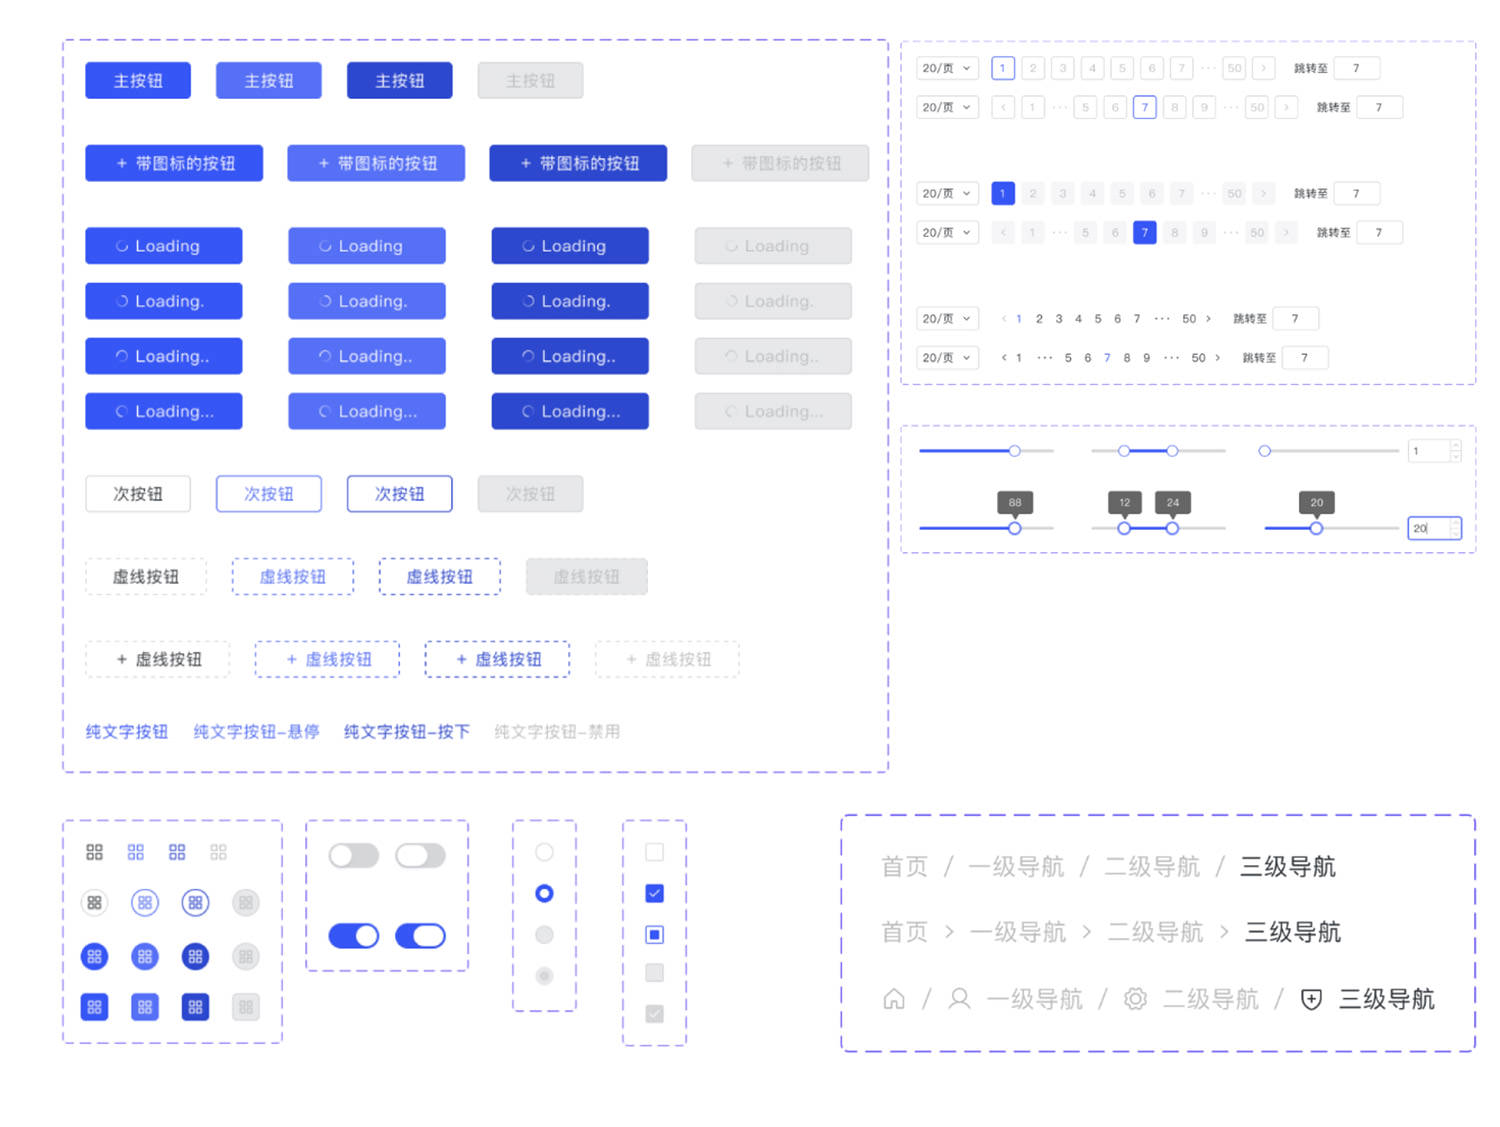Click next-page arrow in outlined pagination with 1 selected
1500x1127 pixels.
[x=1264, y=68]
